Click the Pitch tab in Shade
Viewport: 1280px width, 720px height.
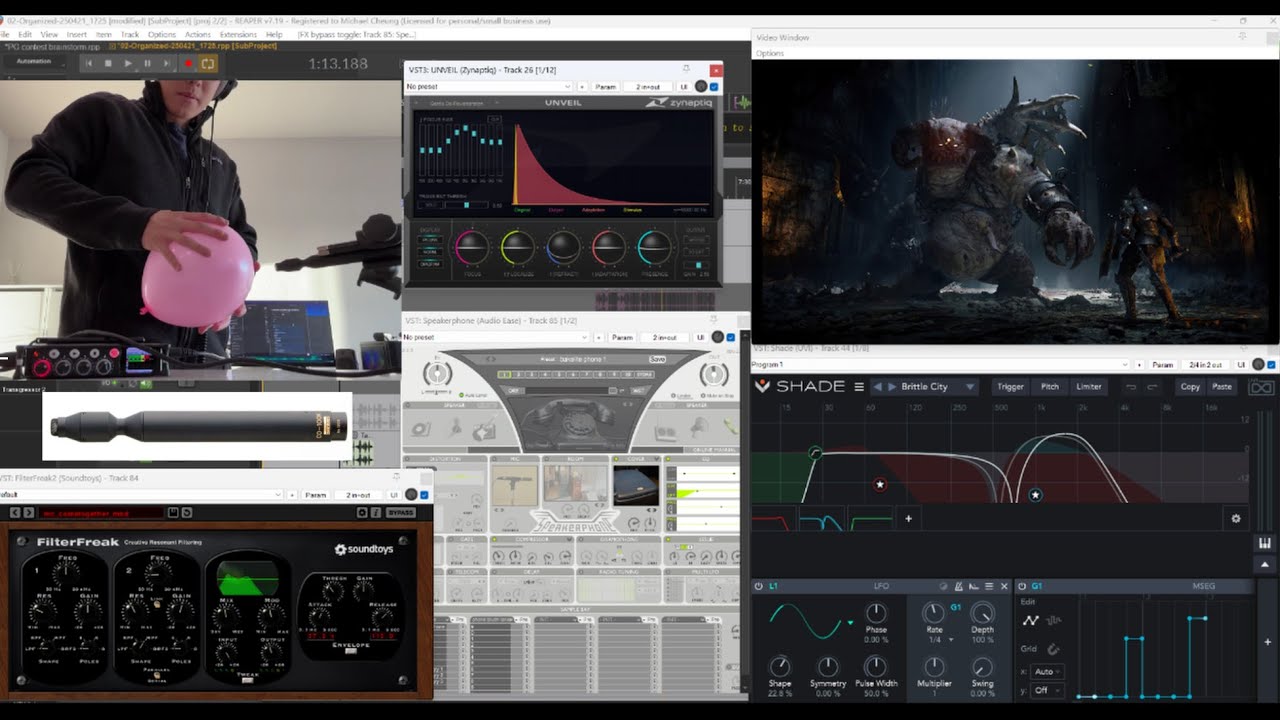tap(1050, 386)
